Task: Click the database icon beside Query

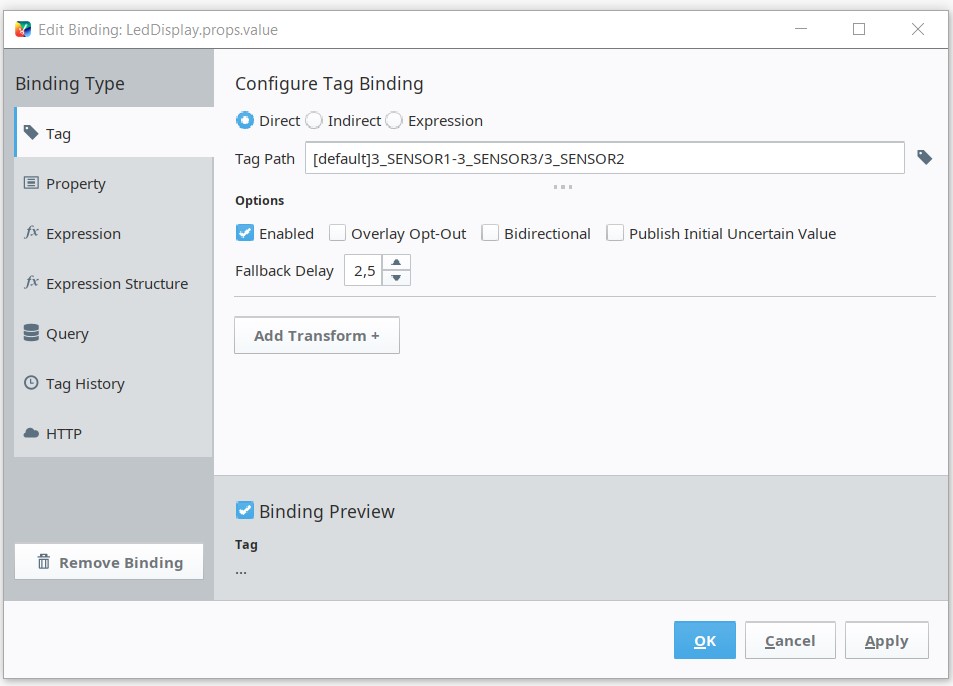Action: pos(31,332)
